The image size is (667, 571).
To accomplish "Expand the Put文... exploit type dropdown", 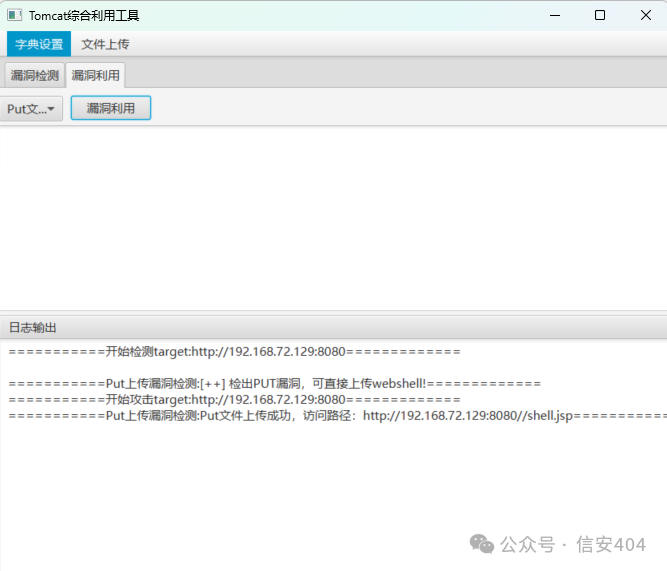I will pyautogui.click(x=31, y=108).
